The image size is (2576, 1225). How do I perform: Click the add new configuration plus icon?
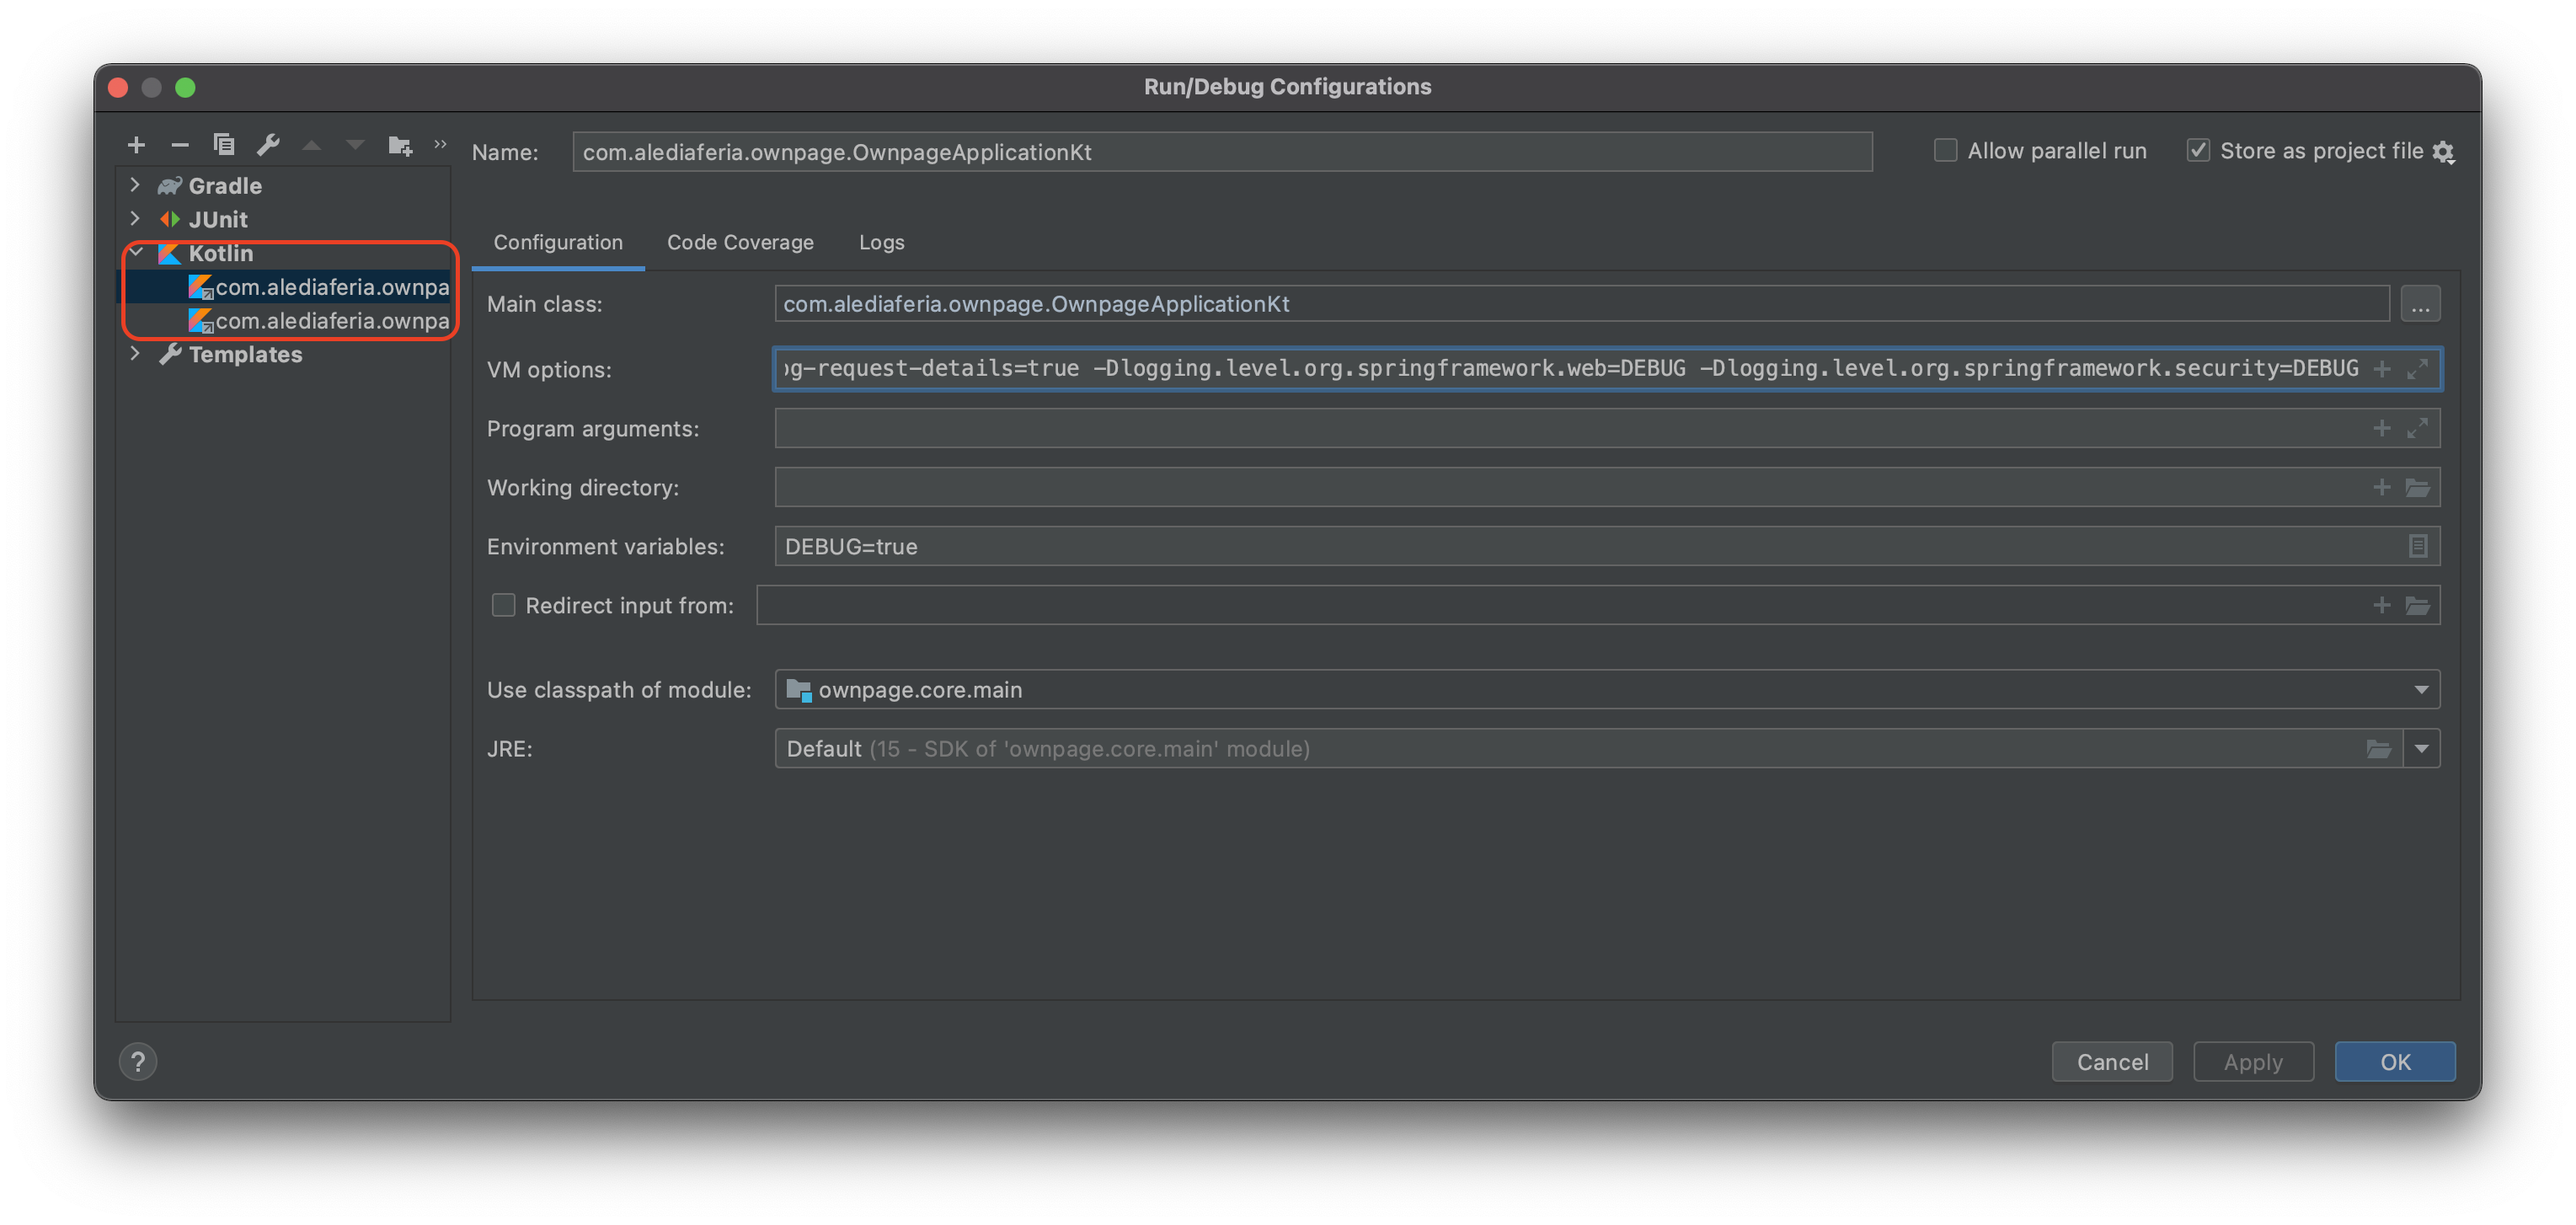click(x=137, y=145)
